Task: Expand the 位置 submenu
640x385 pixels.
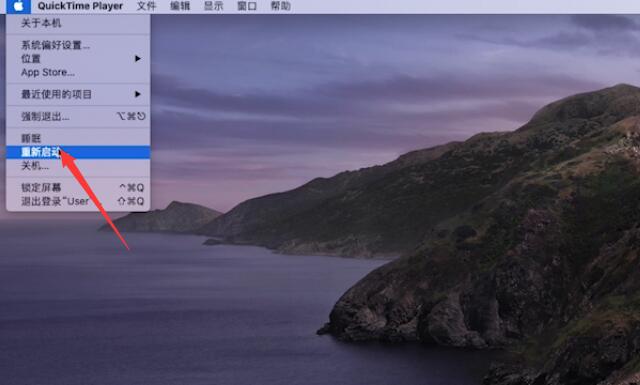Action: tap(78, 59)
